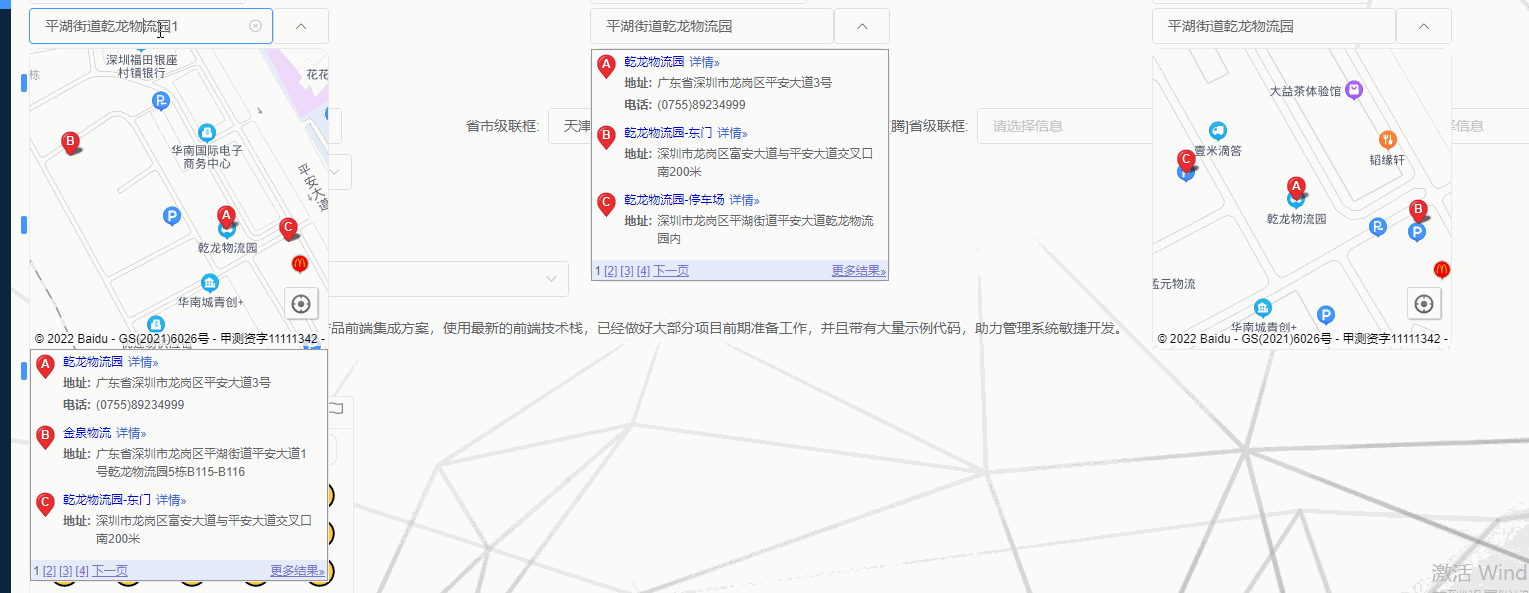Go to page [4] in the middle results

click(x=643, y=271)
